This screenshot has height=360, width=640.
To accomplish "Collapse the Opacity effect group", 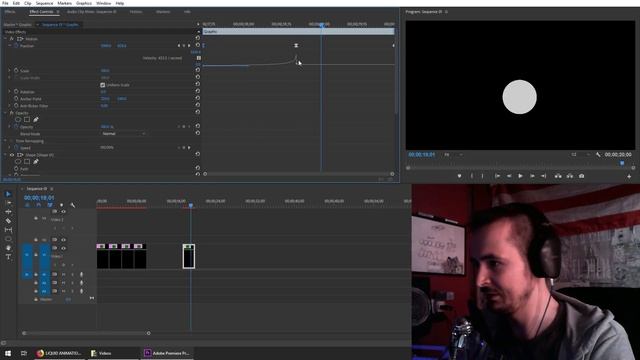I will coord(5,113).
